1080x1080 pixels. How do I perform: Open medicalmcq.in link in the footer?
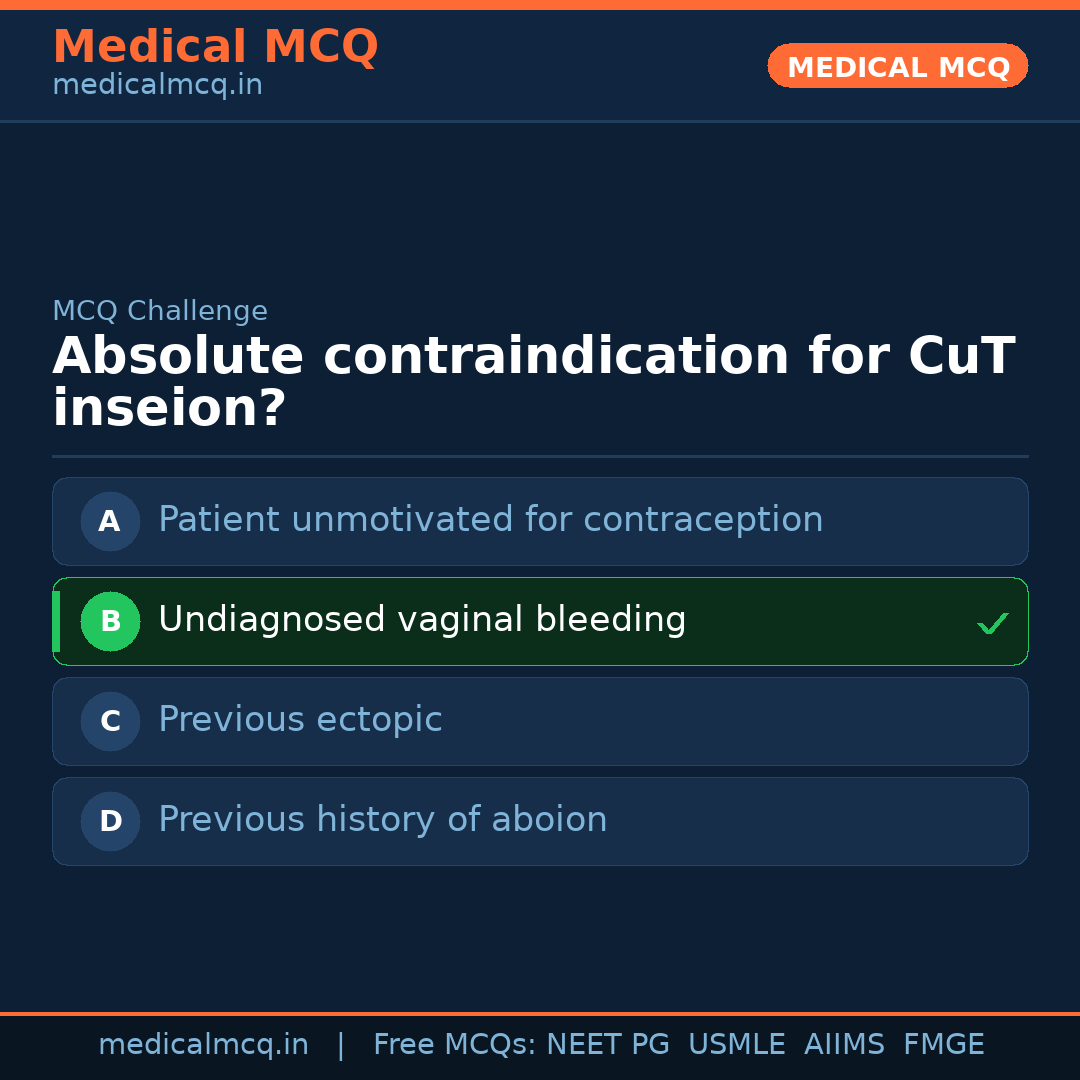click(203, 1045)
